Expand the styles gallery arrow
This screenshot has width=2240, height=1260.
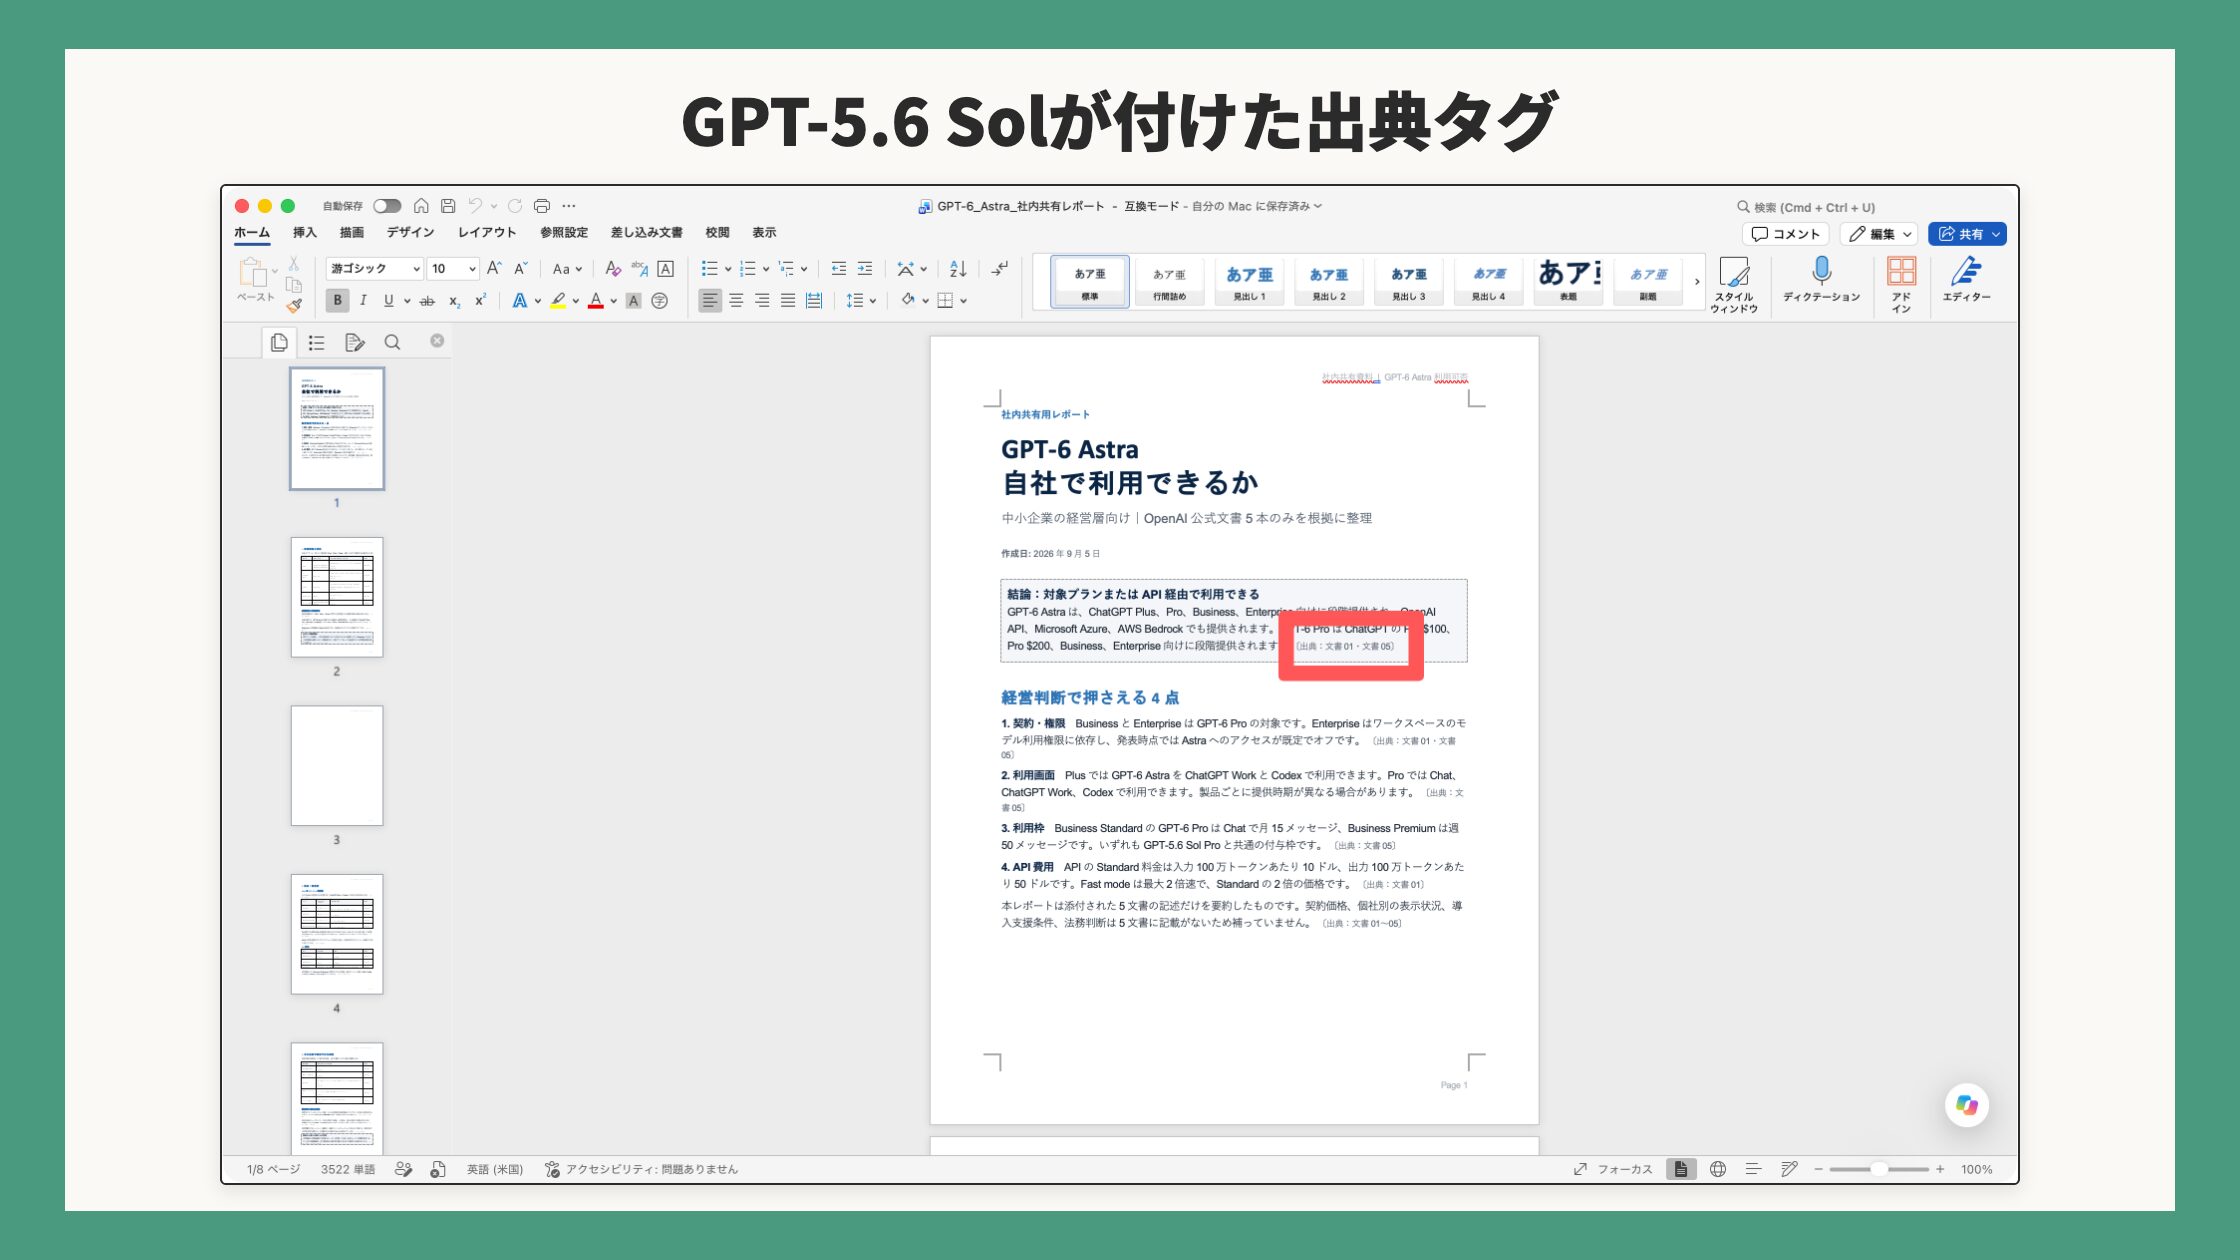[1697, 282]
